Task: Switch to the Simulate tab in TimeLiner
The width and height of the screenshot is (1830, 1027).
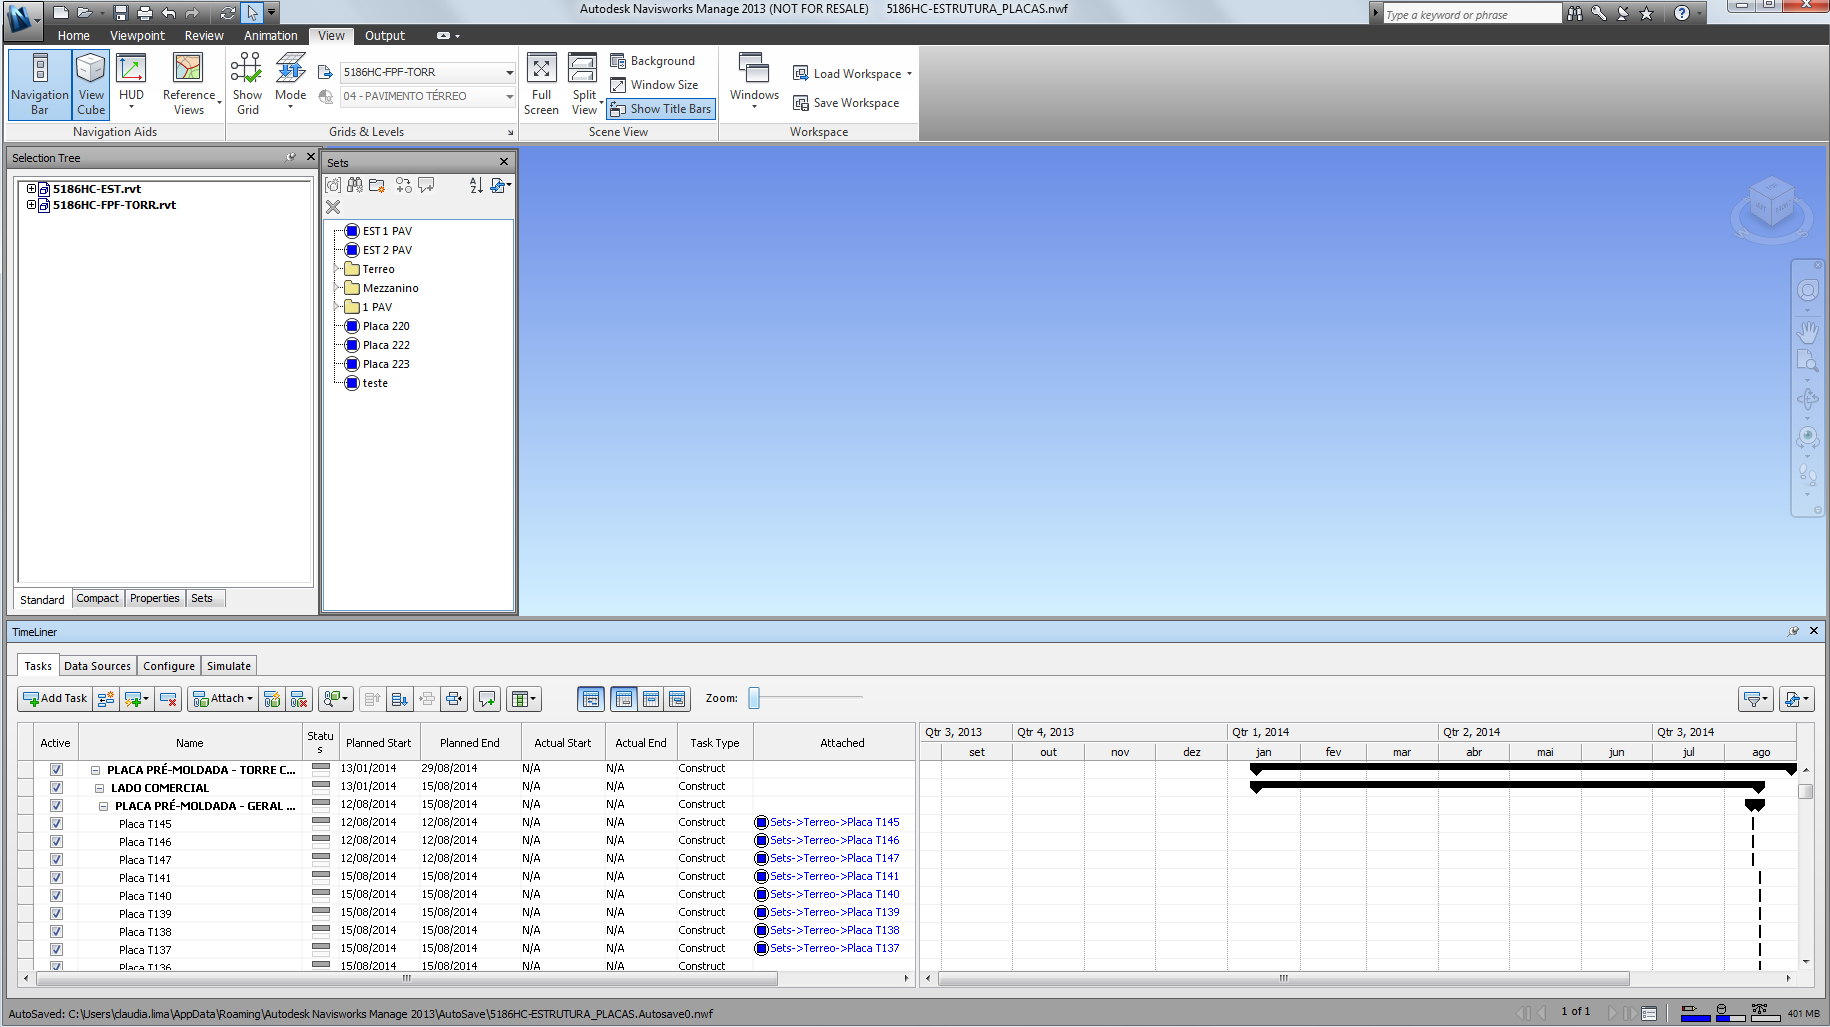Action: click(229, 666)
